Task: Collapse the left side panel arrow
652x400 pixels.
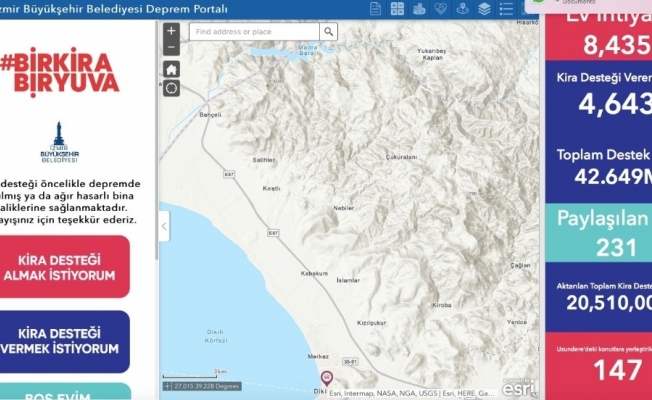Action: pos(164,226)
